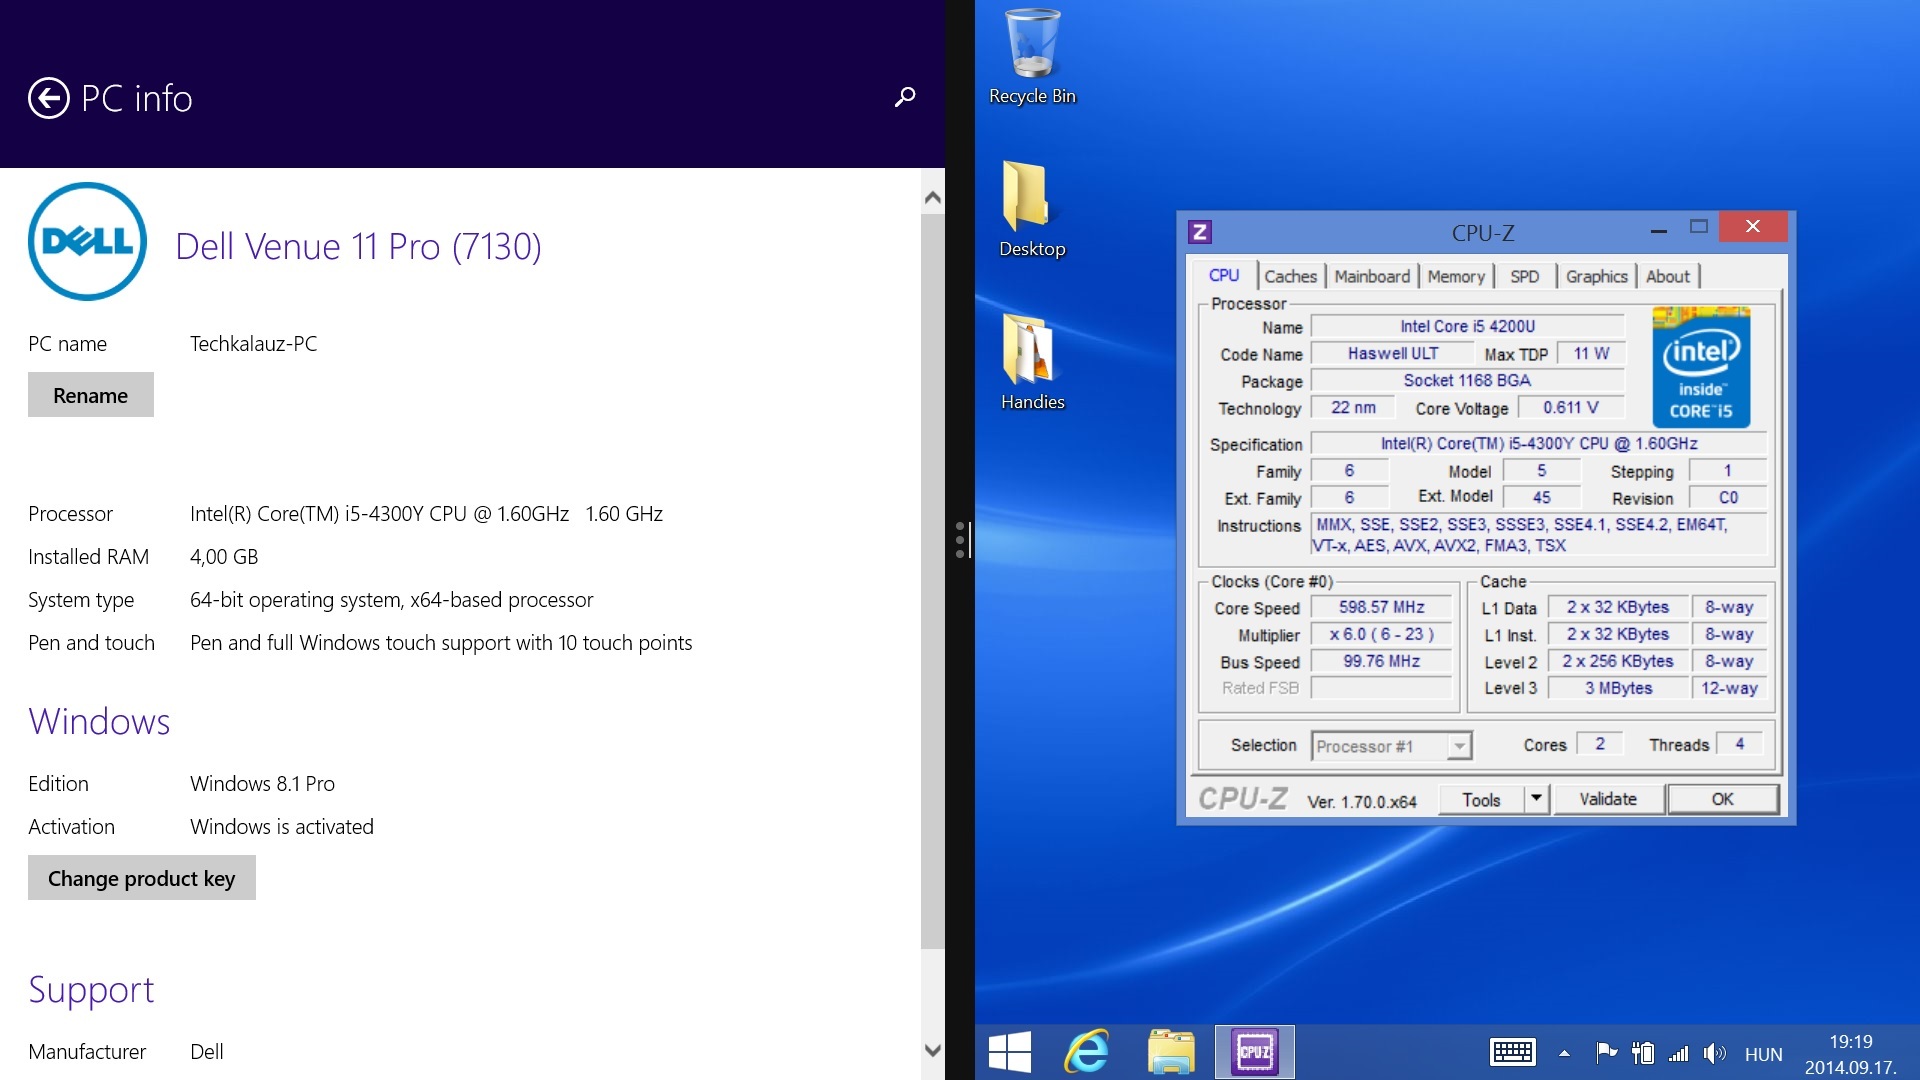Click the CPU-Z title bar Z icon
The image size is (1920, 1080).
[1200, 232]
